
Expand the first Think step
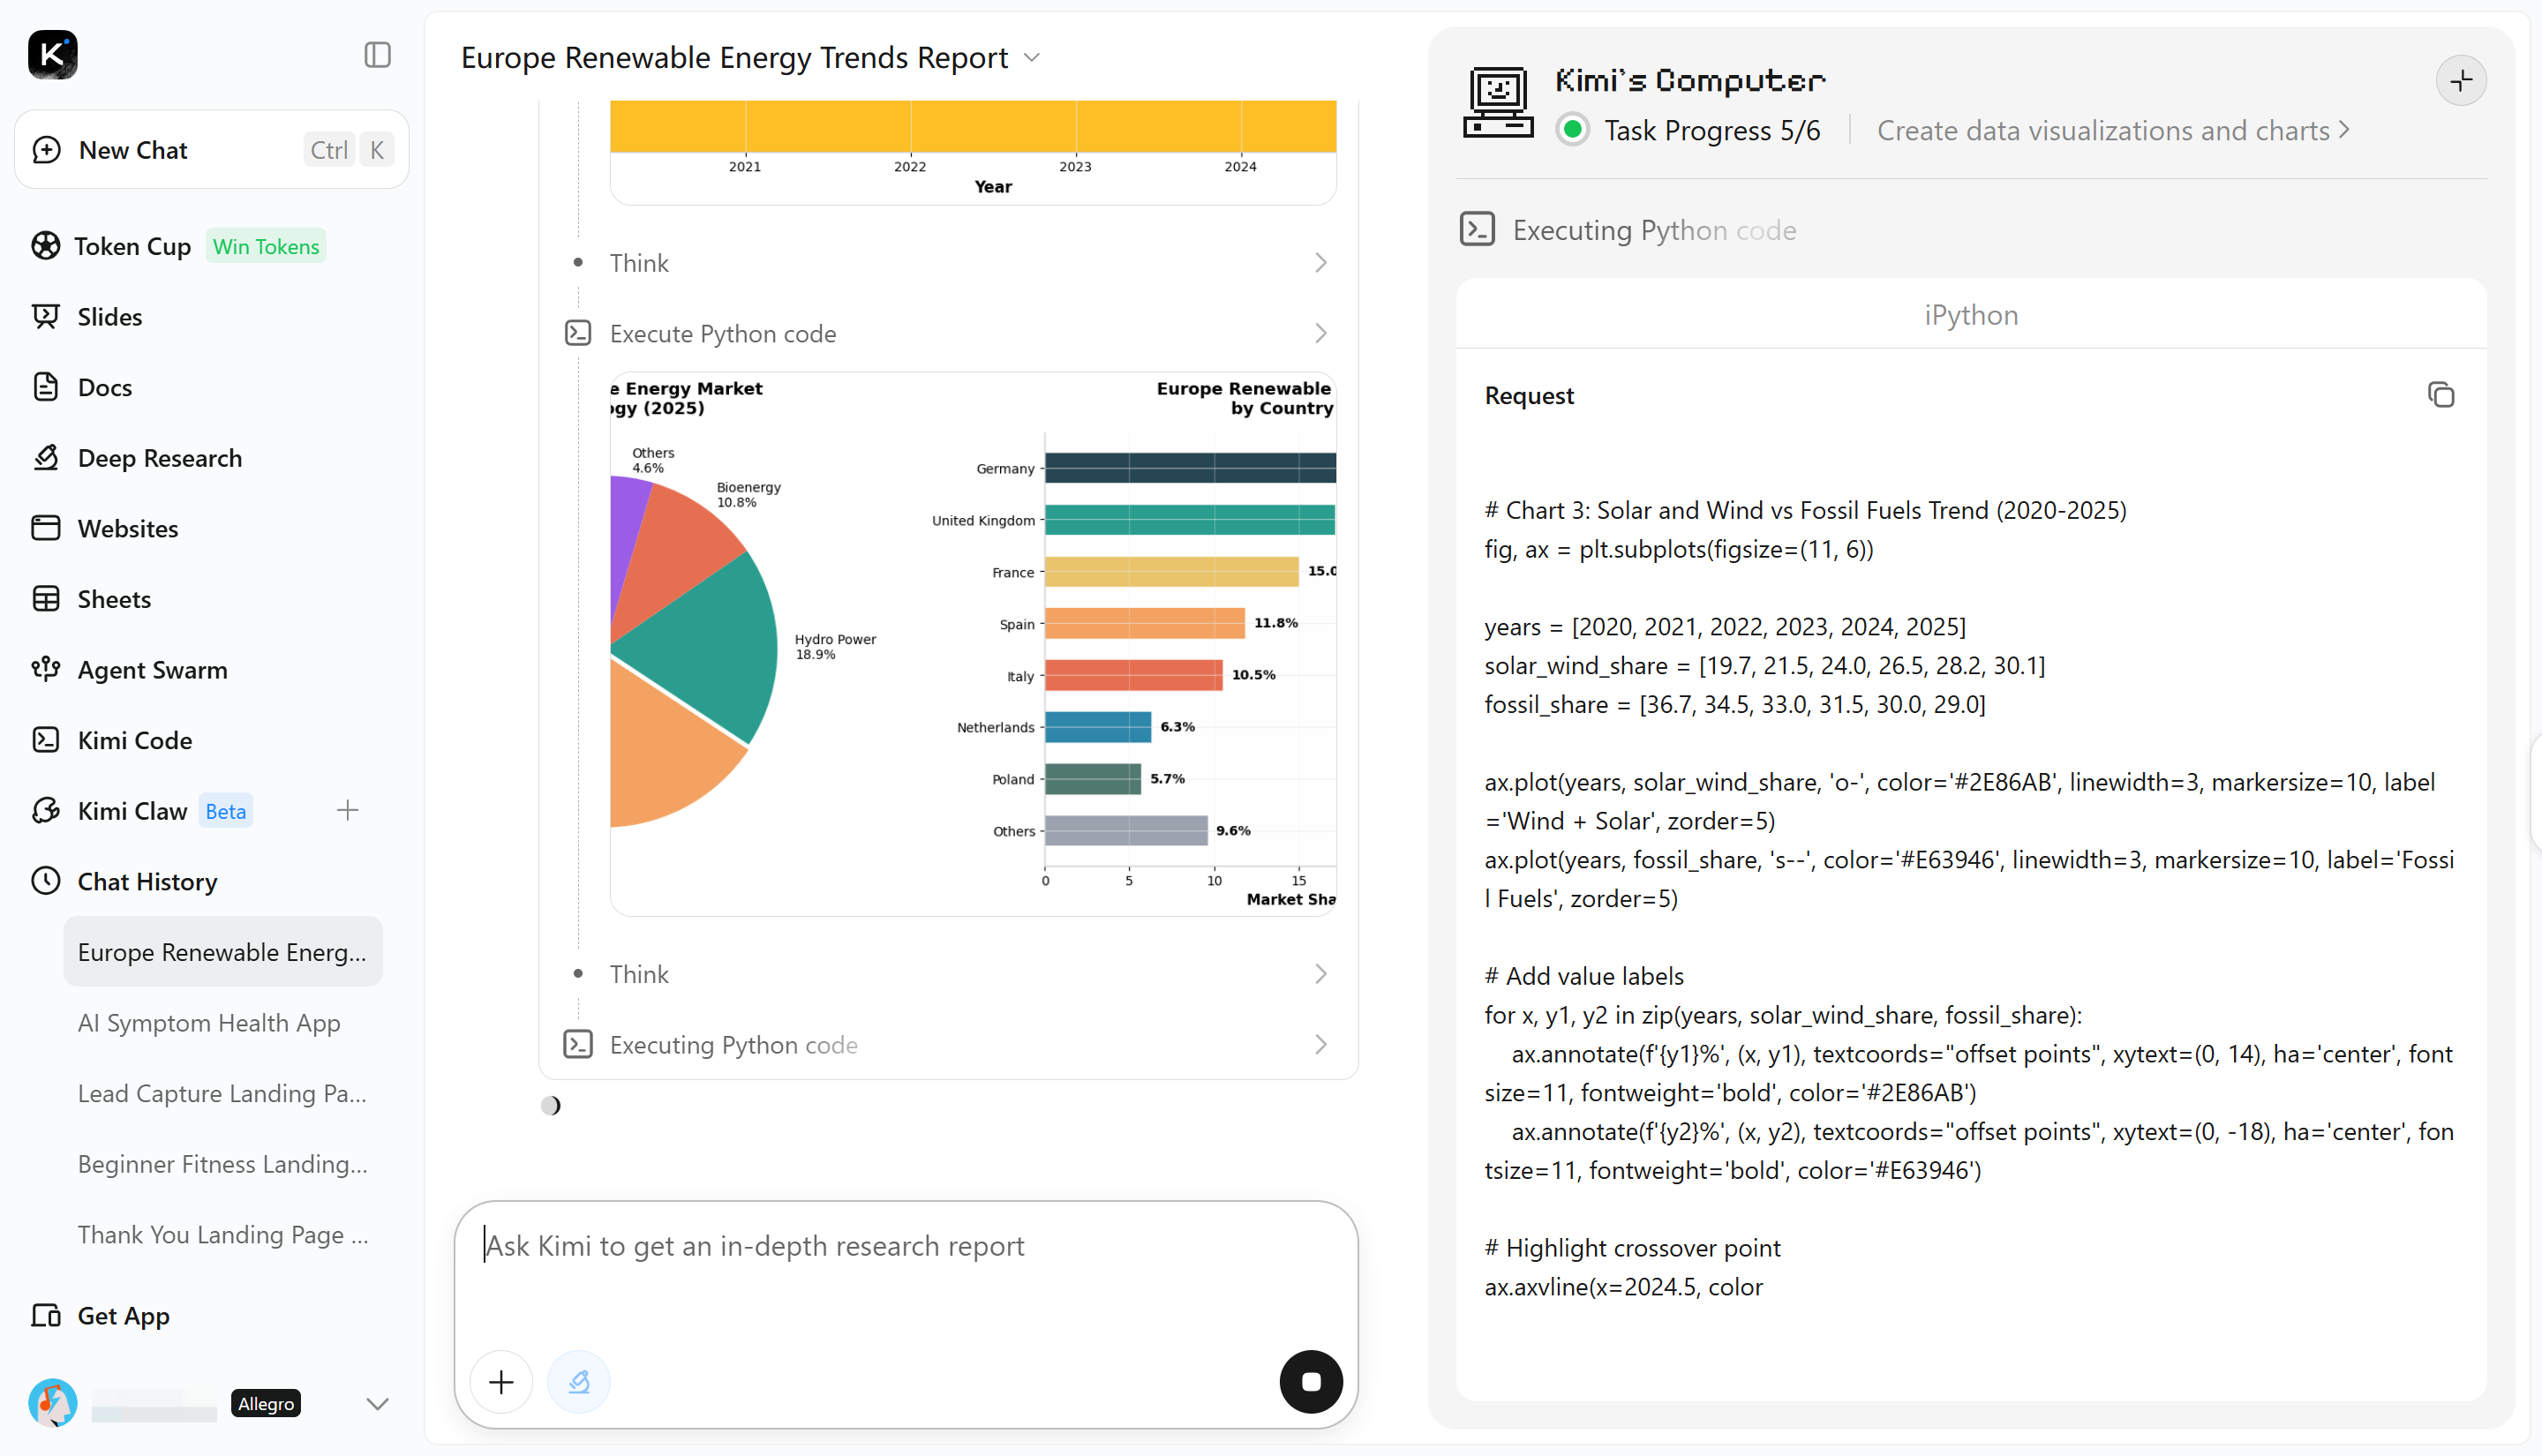click(x=948, y=262)
